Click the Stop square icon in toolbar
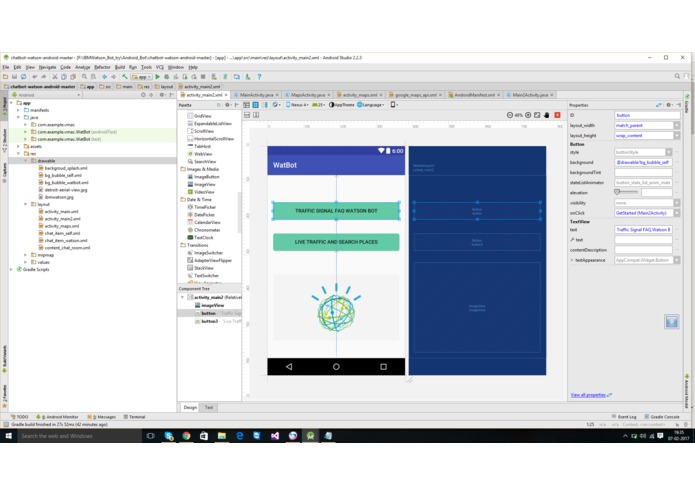 pos(203,77)
